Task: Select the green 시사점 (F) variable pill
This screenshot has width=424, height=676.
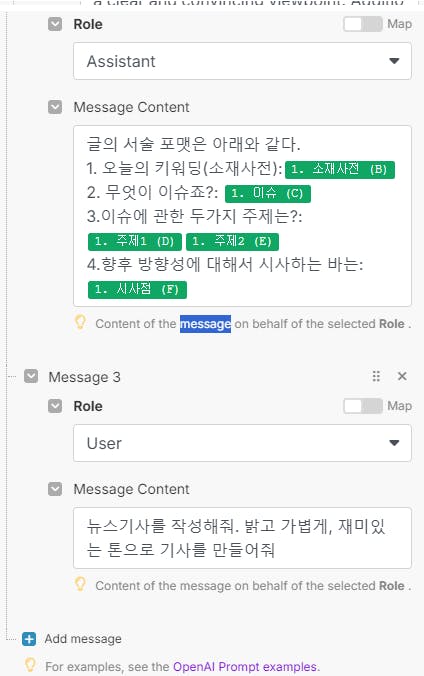Action: pos(137,290)
